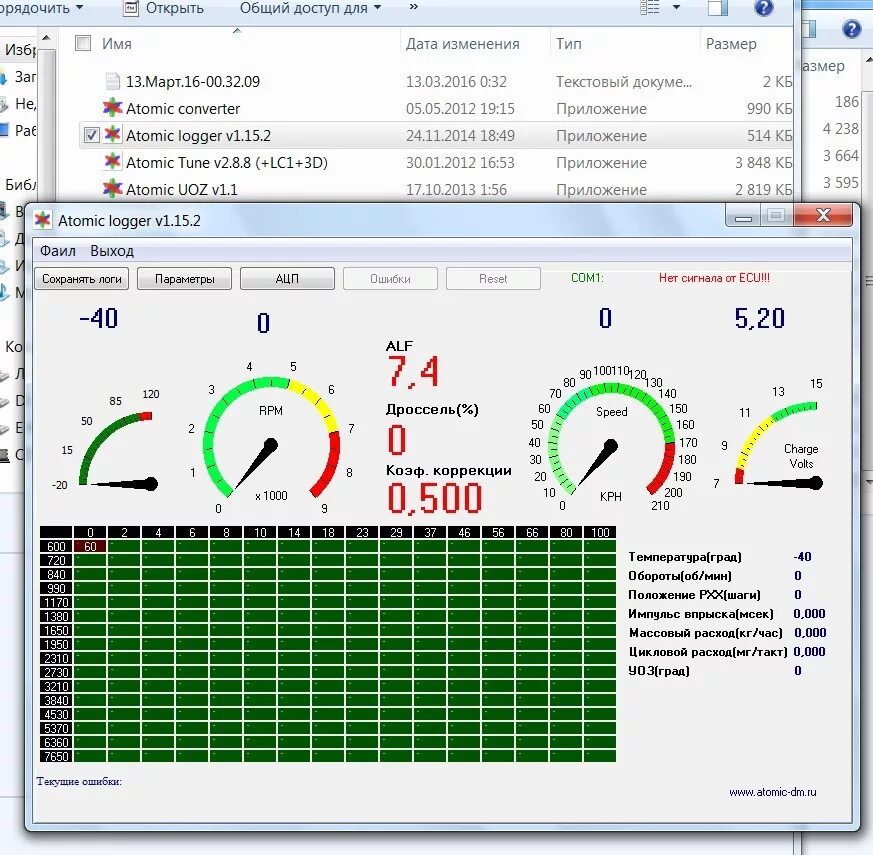Viewport: 873px width, 855px height.
Task: Click the Параметры button
Action: click(x=184, y=279)
